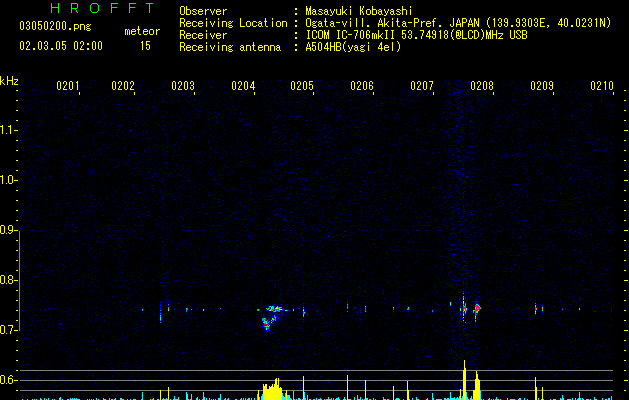The width and height of the screenshot is (629, 400).
Task: Click the echo pair near 0209
Action: pos(539,309)
